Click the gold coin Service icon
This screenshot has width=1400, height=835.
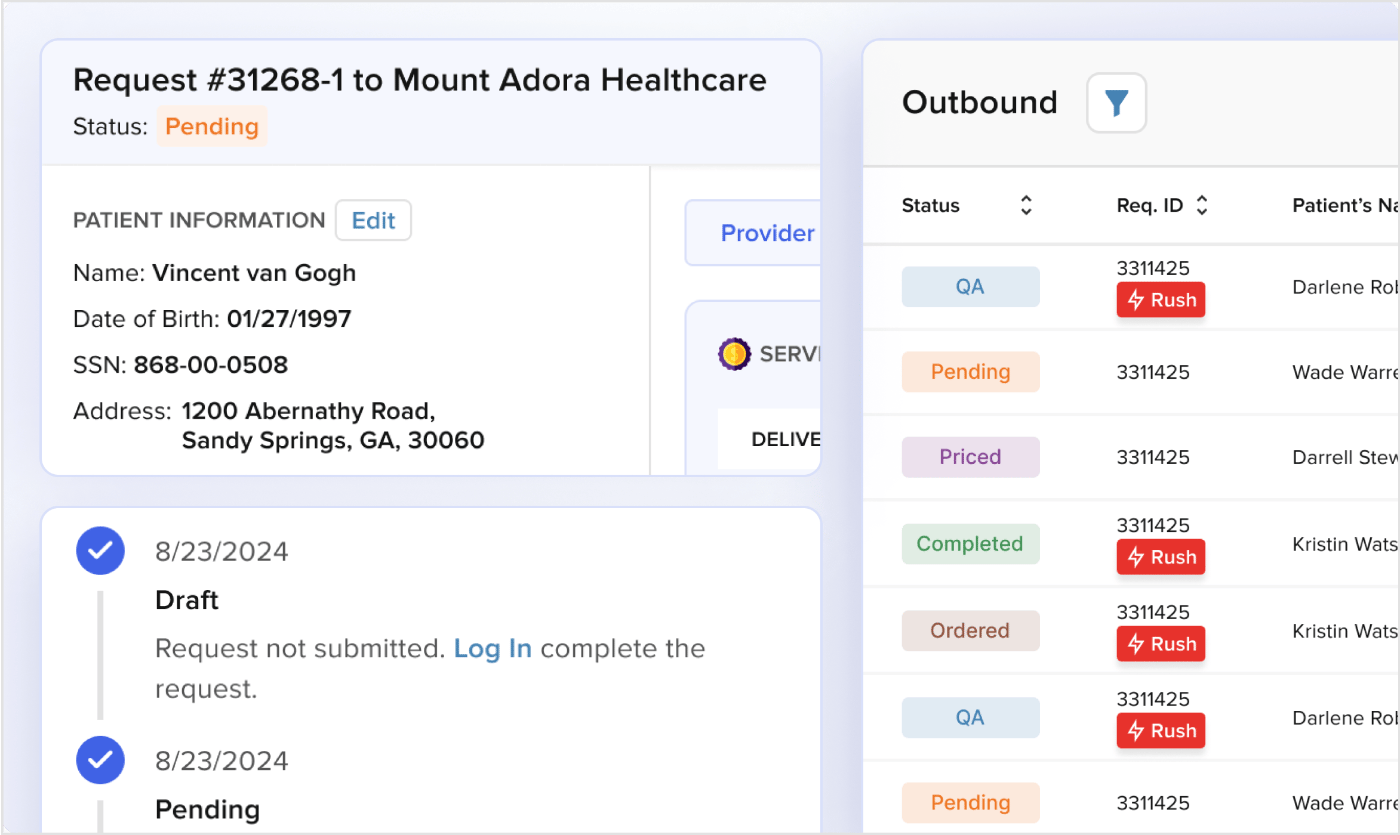pyautogui.click(x=734, y=354)
